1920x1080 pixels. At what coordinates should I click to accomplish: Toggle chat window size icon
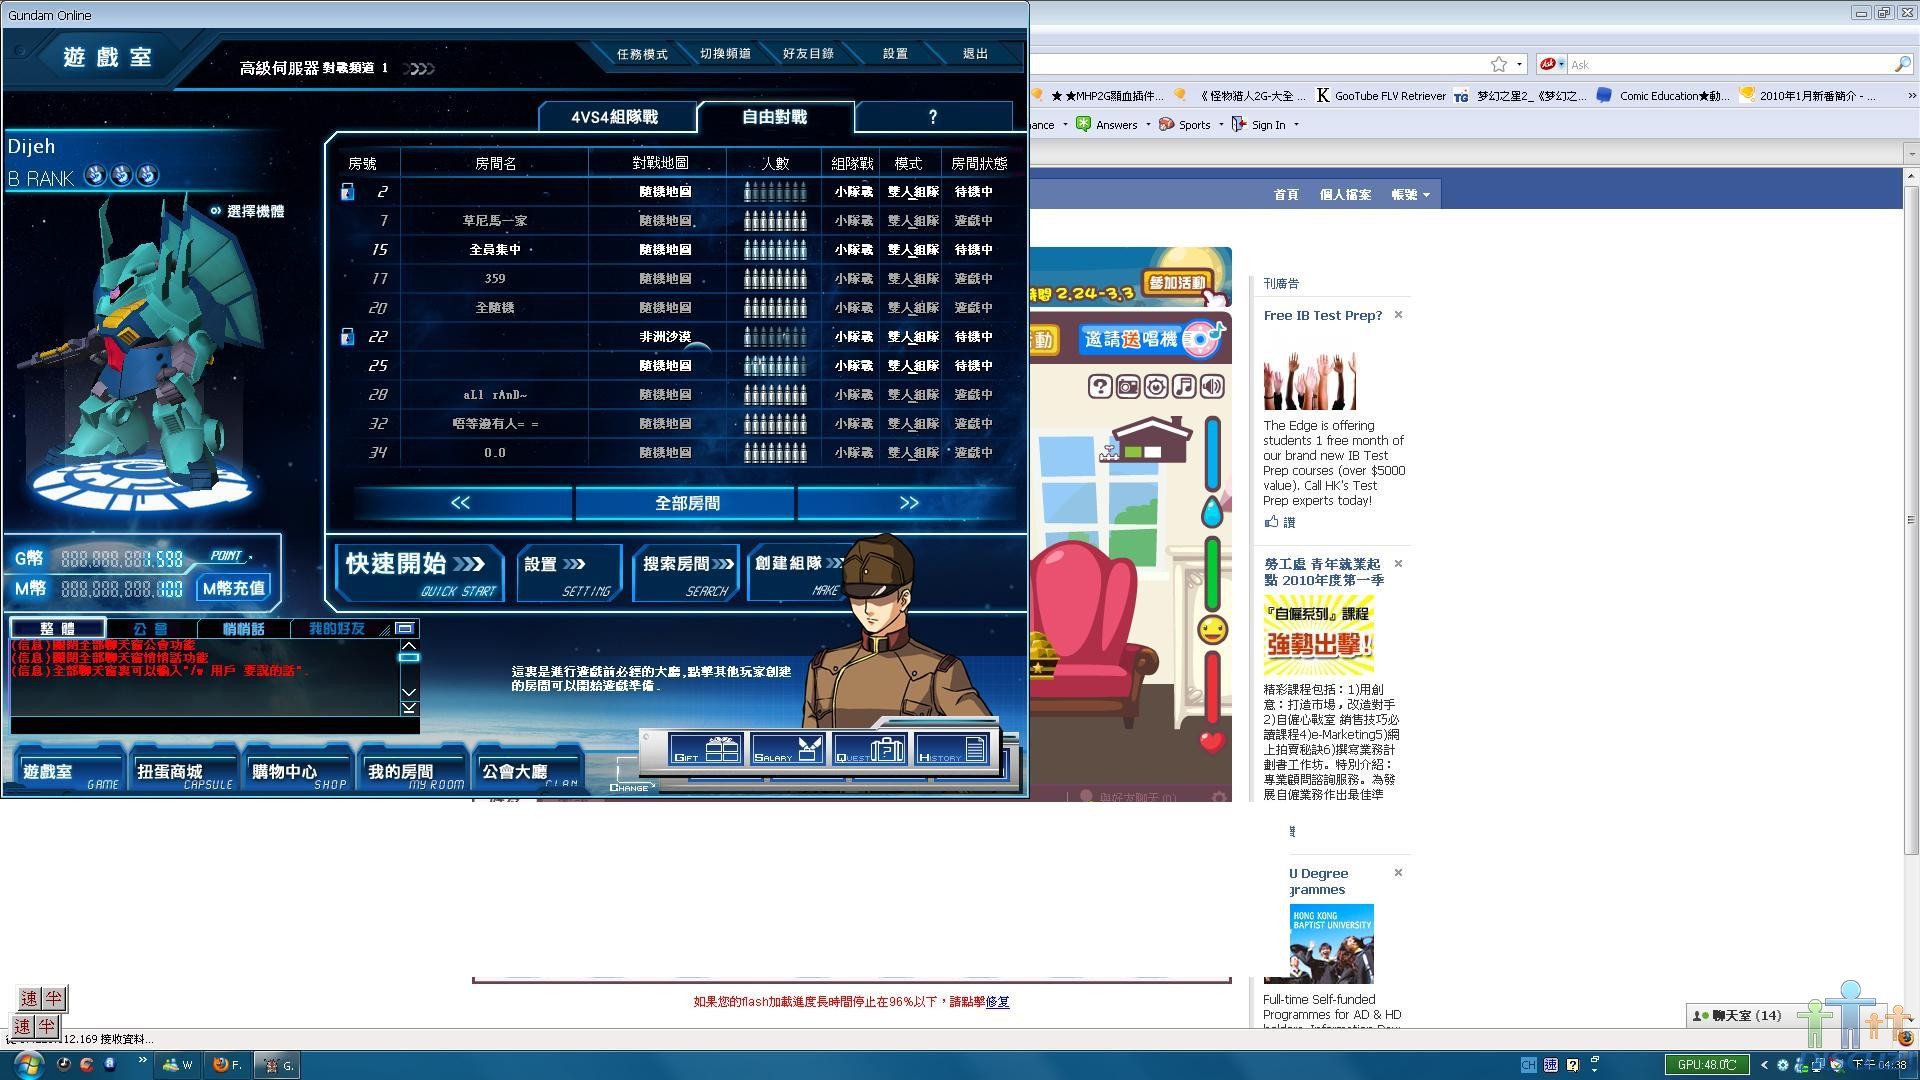pos(404,628)
